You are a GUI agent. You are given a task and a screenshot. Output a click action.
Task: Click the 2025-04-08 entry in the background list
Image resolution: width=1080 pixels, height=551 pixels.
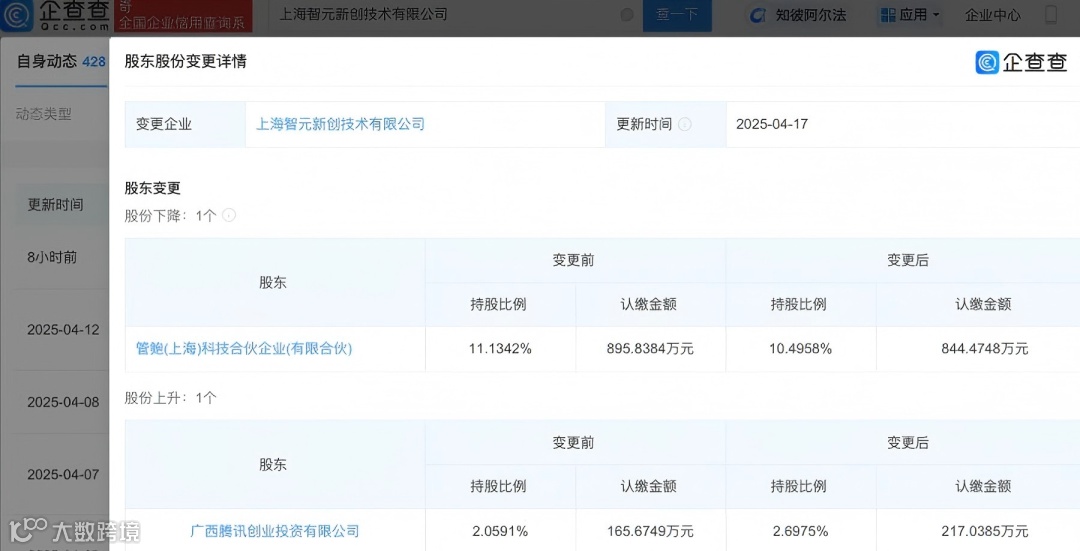tap(63, 402)
